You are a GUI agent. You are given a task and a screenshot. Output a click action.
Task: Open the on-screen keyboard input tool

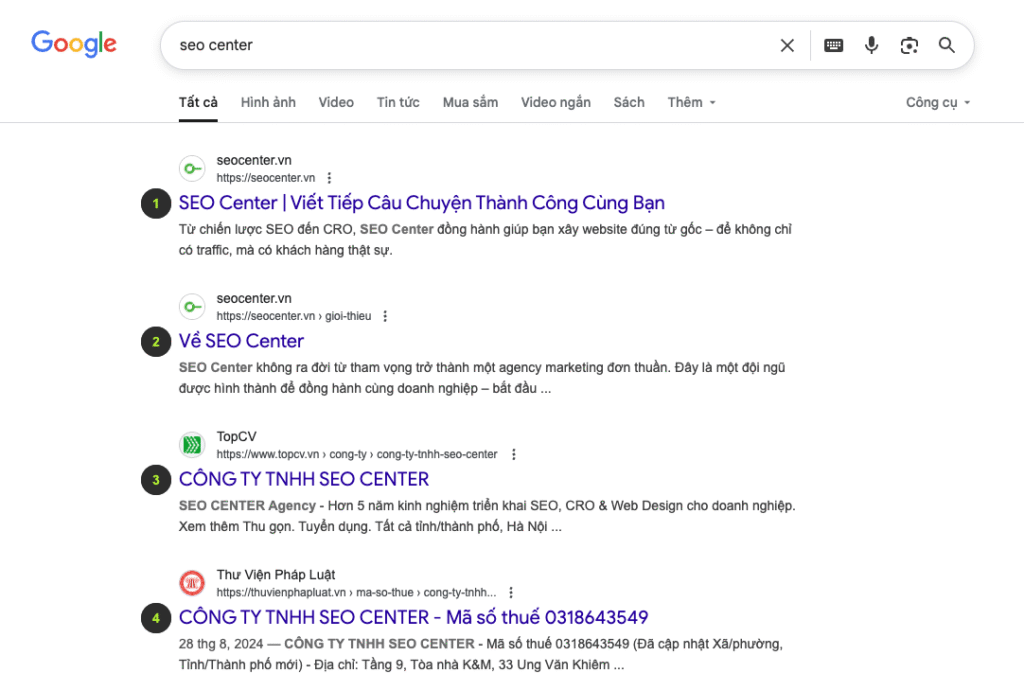[x=833, y=45]
